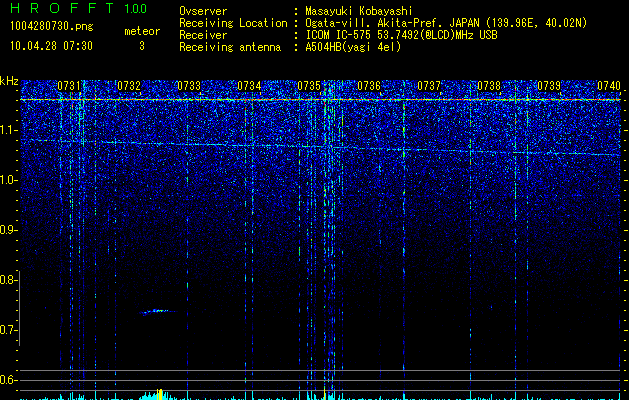Click the 0740 time marker
This screenshot has height=400, width=629.
tap(609, 86)
